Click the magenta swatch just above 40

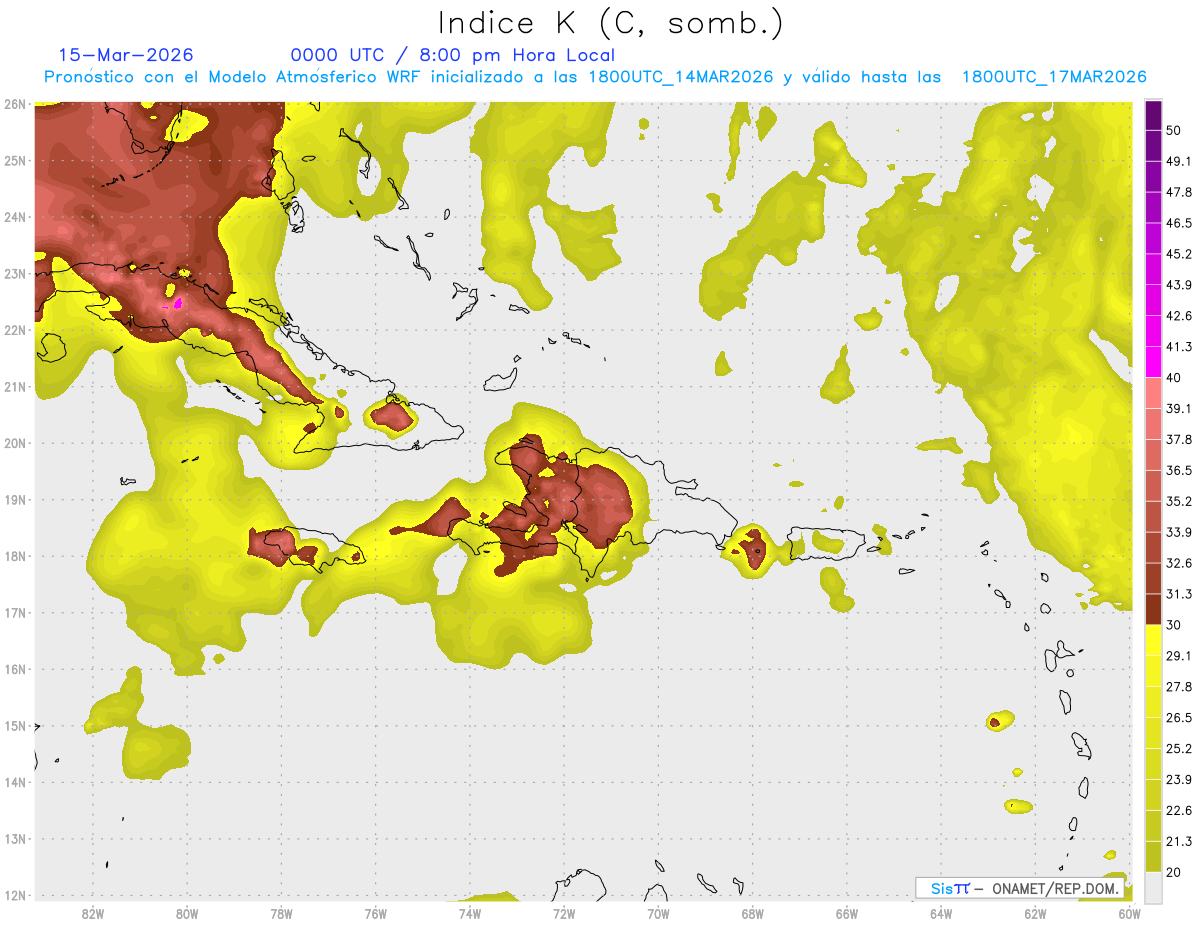tap(1153, 362)
